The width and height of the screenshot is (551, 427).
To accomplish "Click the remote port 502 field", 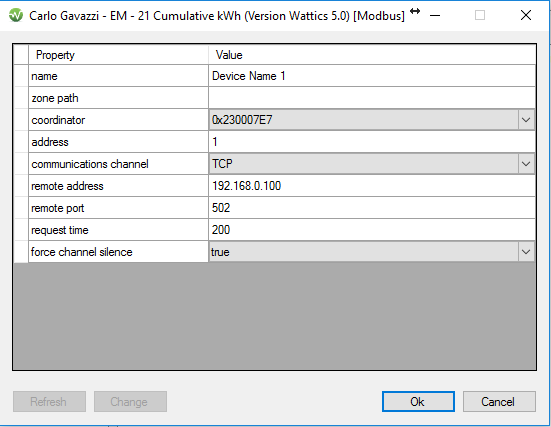I will click(372, 208).
